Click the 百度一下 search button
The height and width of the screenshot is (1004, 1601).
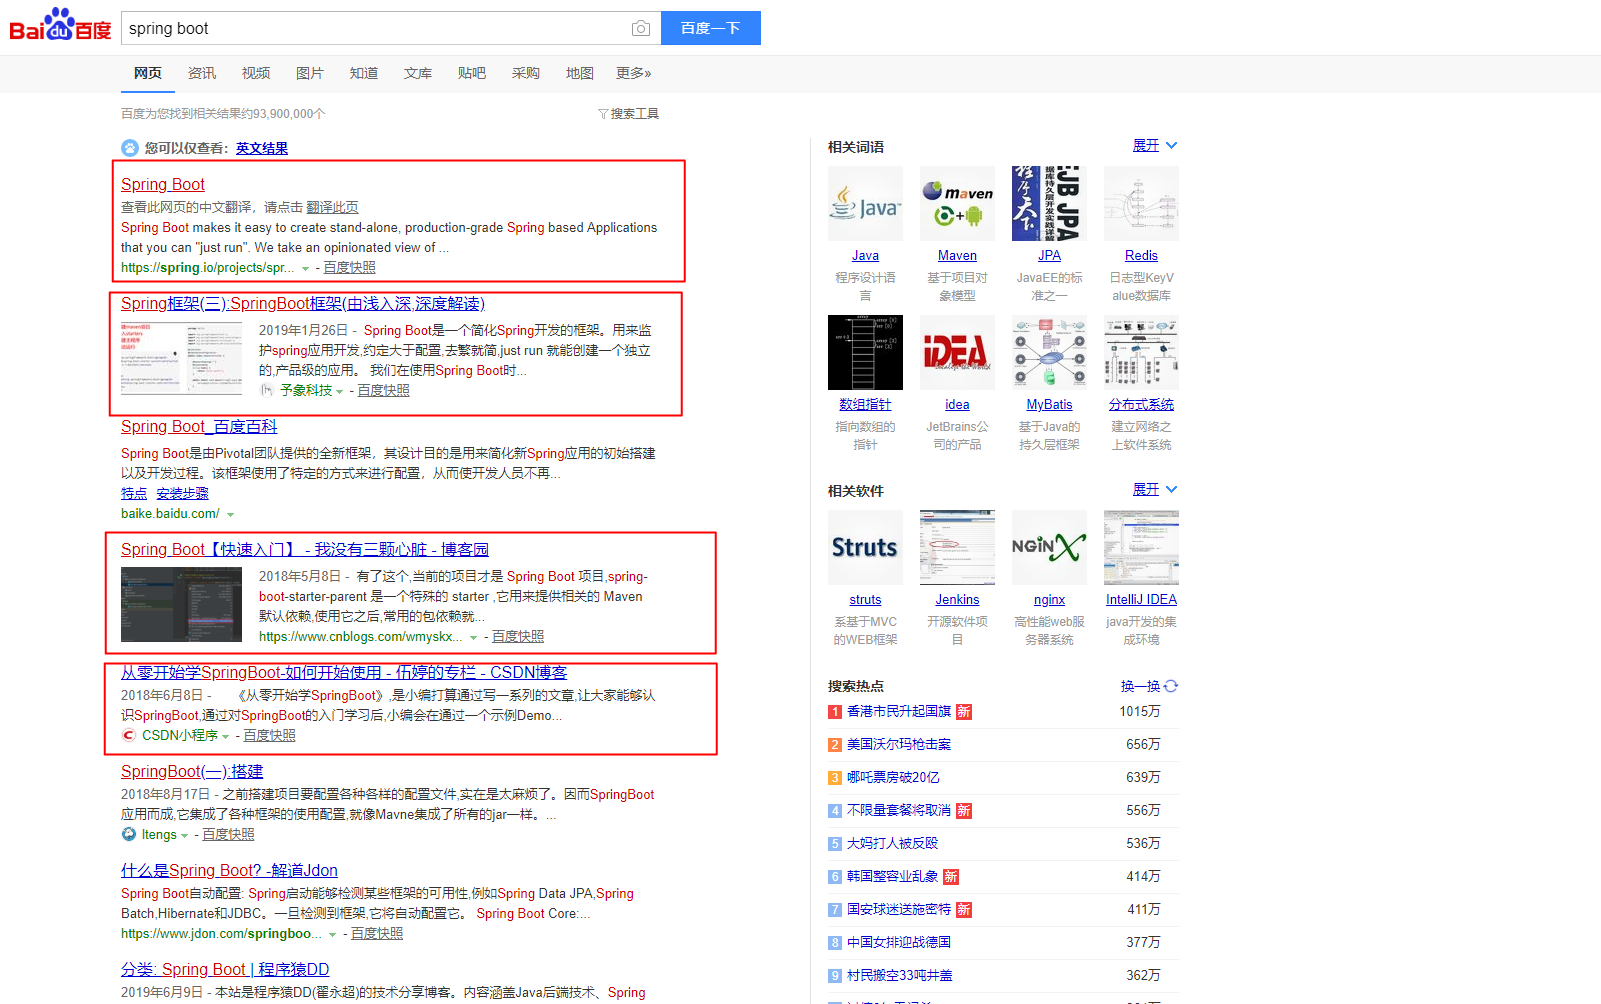click(711, 28)
